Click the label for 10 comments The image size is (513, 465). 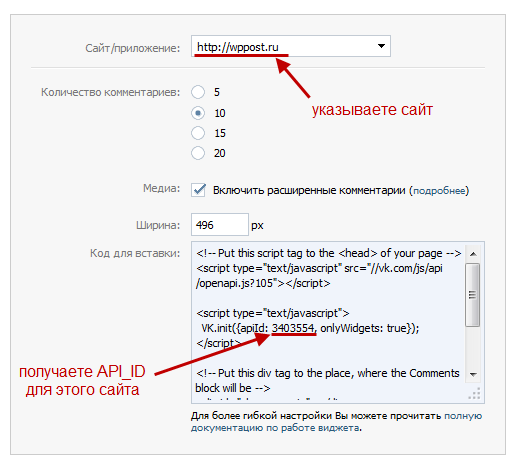point(220,113)
